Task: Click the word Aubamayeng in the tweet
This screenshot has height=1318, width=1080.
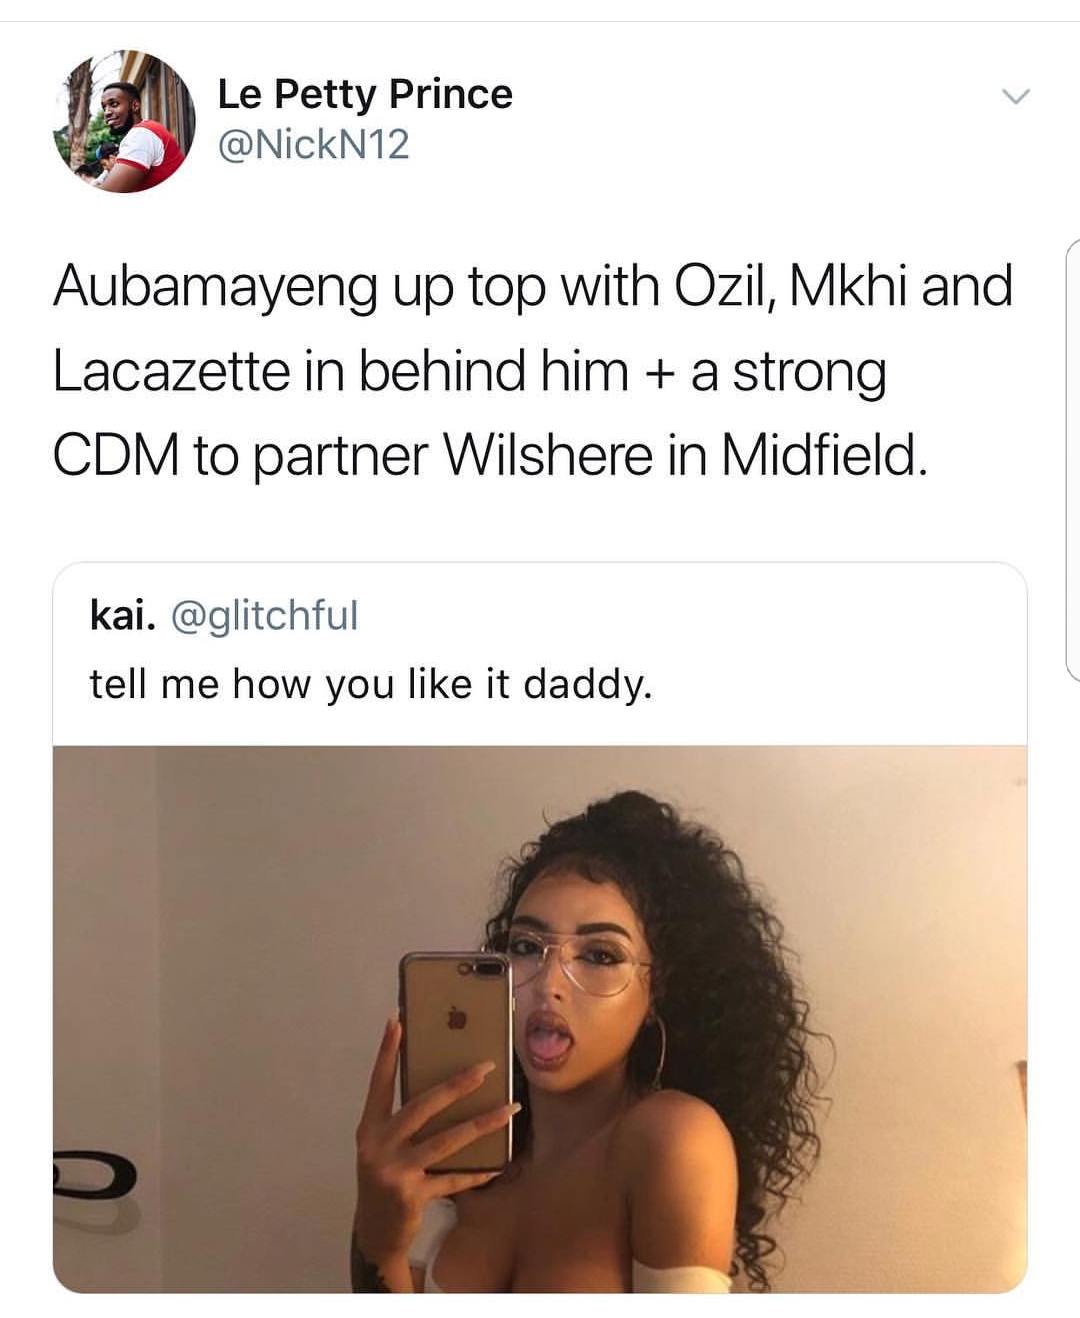Action: [215, 287]
